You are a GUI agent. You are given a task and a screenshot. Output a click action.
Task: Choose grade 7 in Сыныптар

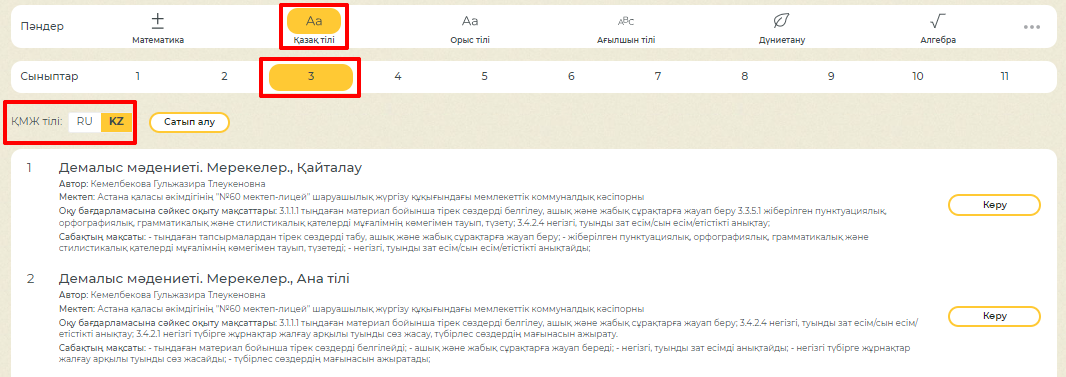(658, 77)
